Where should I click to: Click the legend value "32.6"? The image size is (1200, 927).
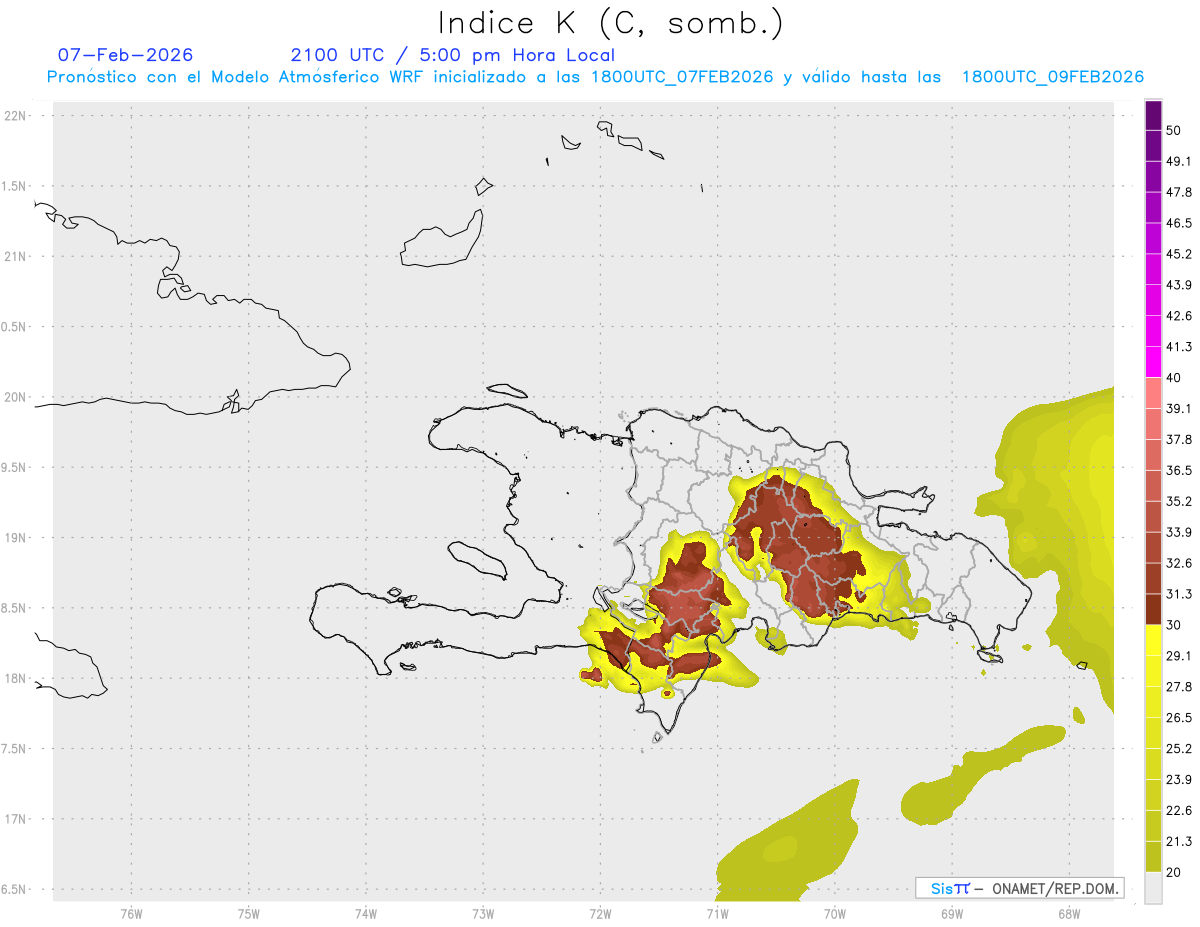tap(1179, 563)
